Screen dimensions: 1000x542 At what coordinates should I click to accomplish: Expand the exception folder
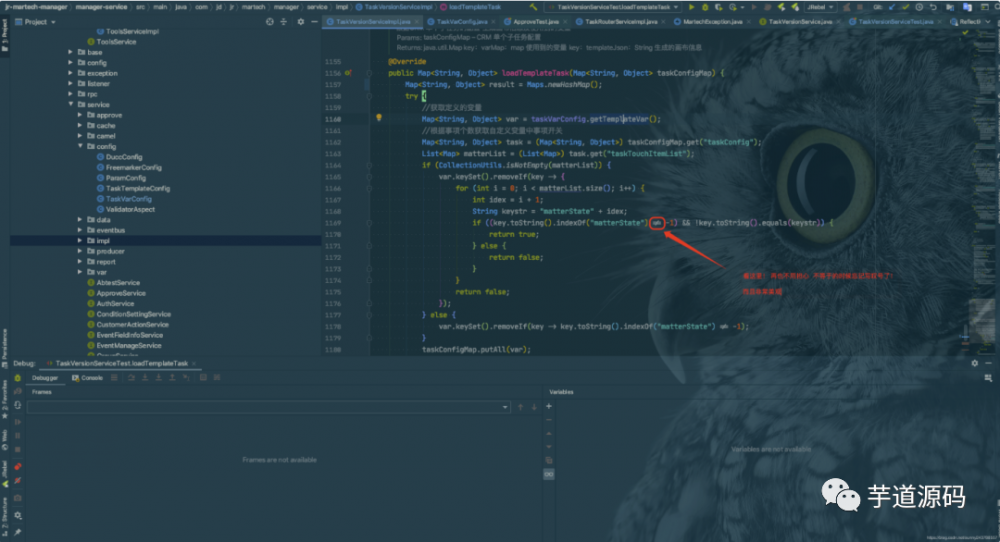tap(70, 73)
